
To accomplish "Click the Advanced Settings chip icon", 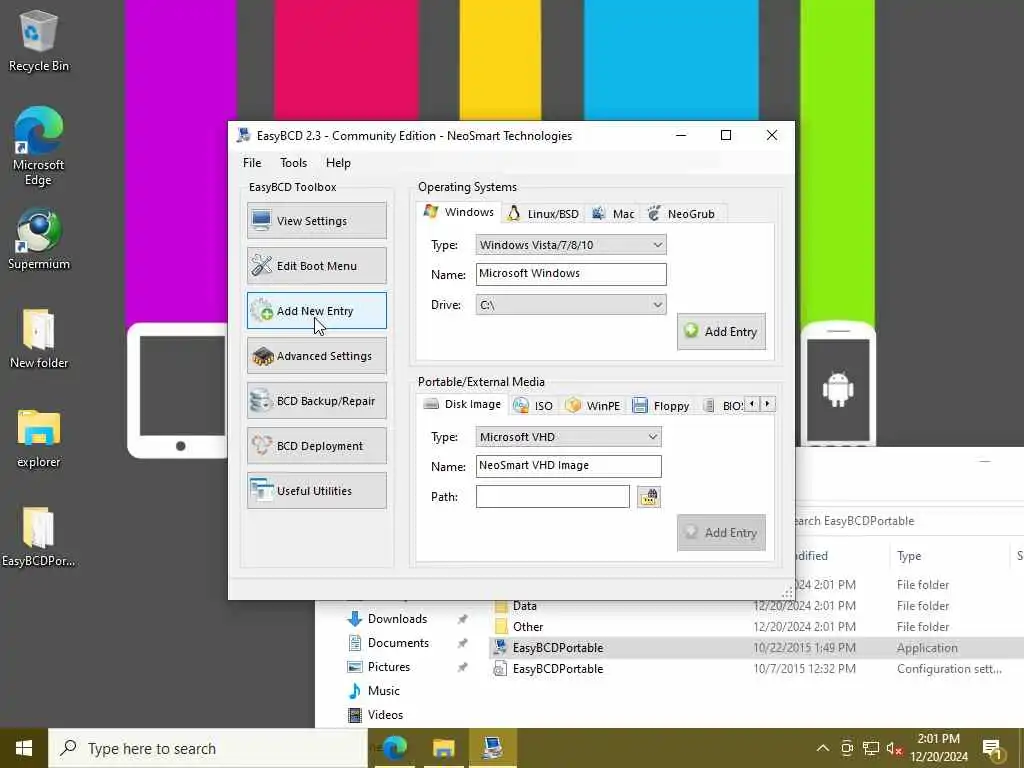I will (x=263, y=356).
